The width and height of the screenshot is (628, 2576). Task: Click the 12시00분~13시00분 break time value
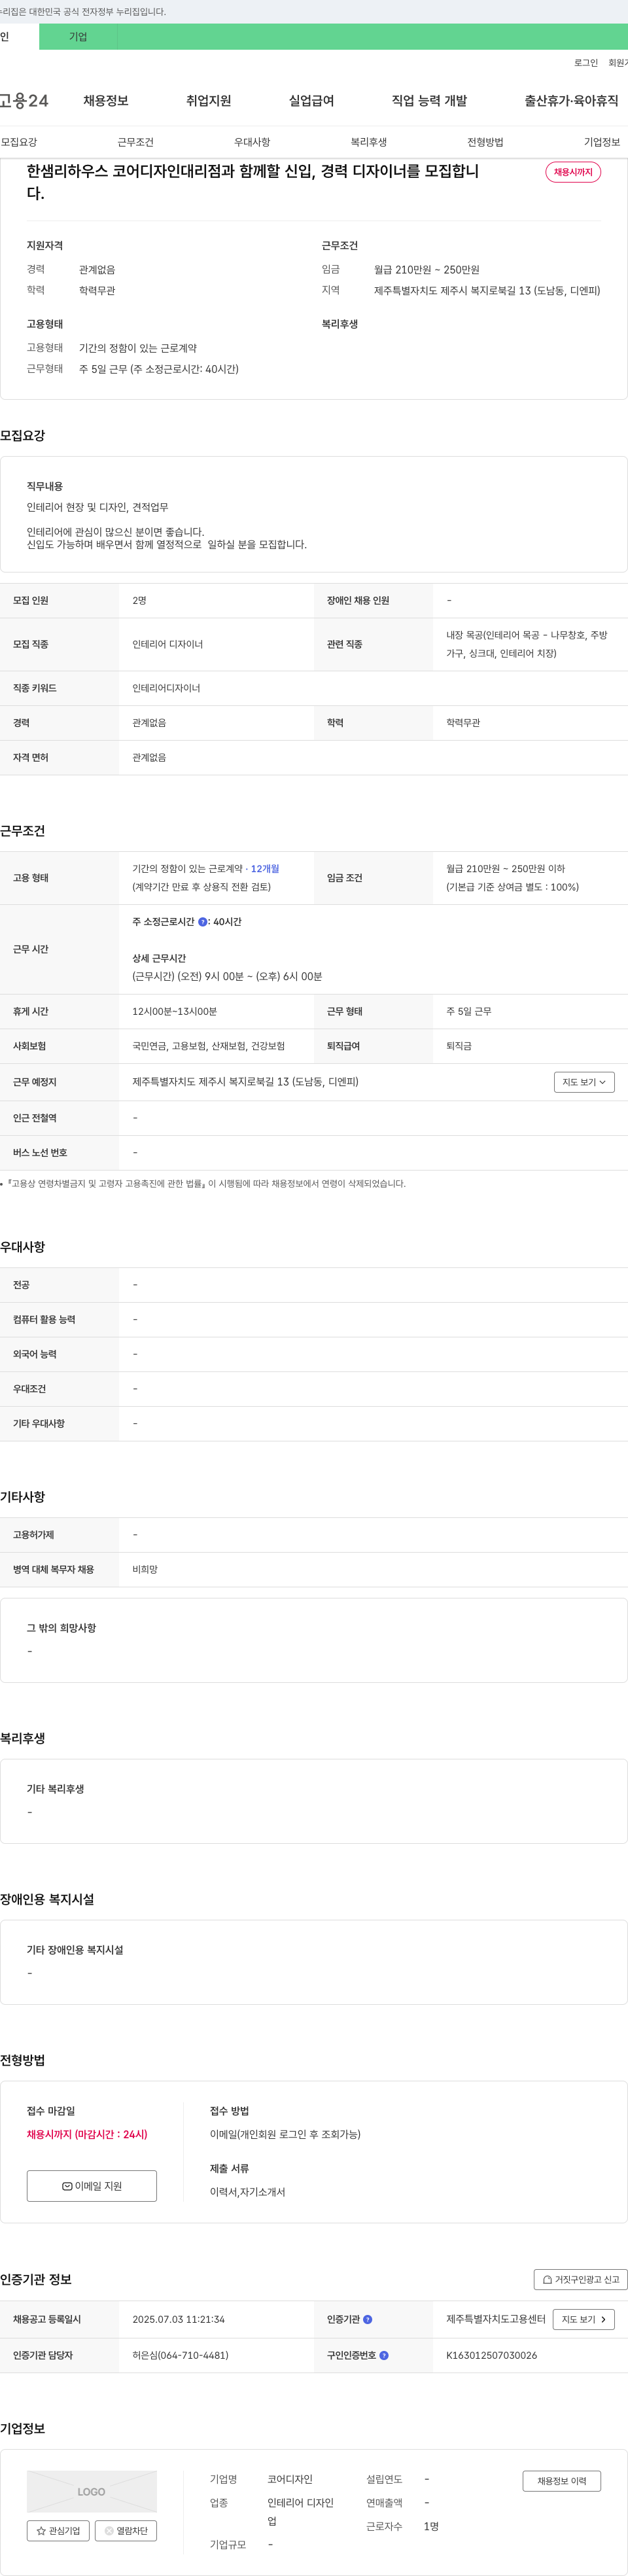point(175,1011)
